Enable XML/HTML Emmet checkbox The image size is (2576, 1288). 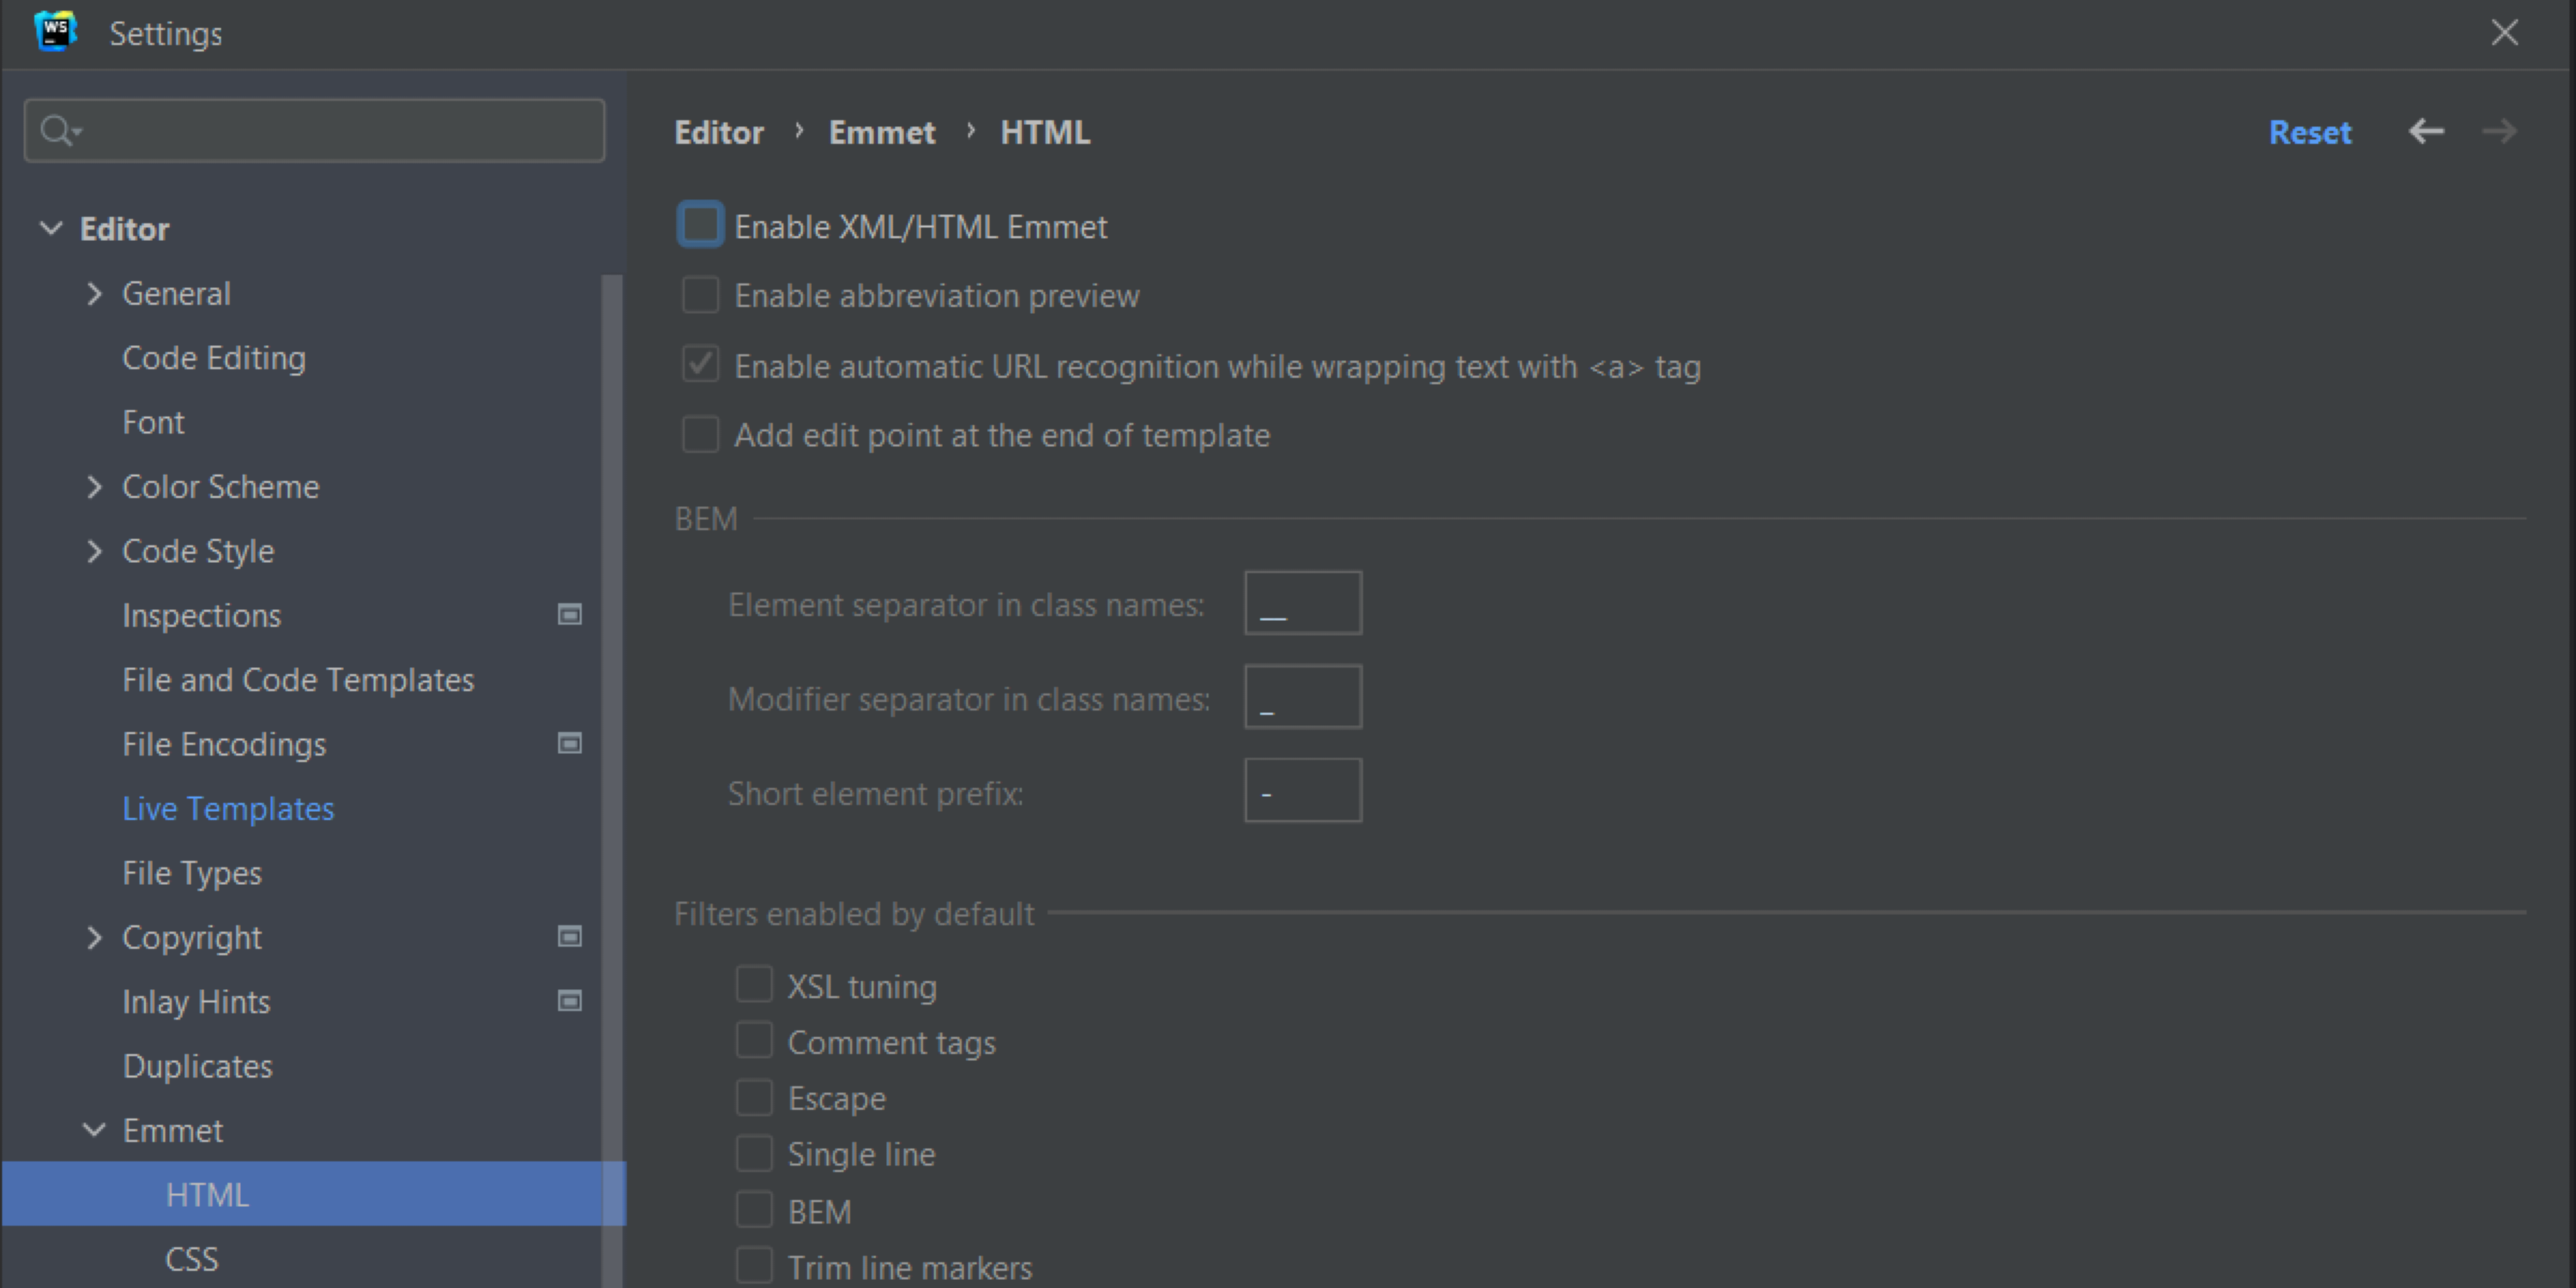(700, 225)
